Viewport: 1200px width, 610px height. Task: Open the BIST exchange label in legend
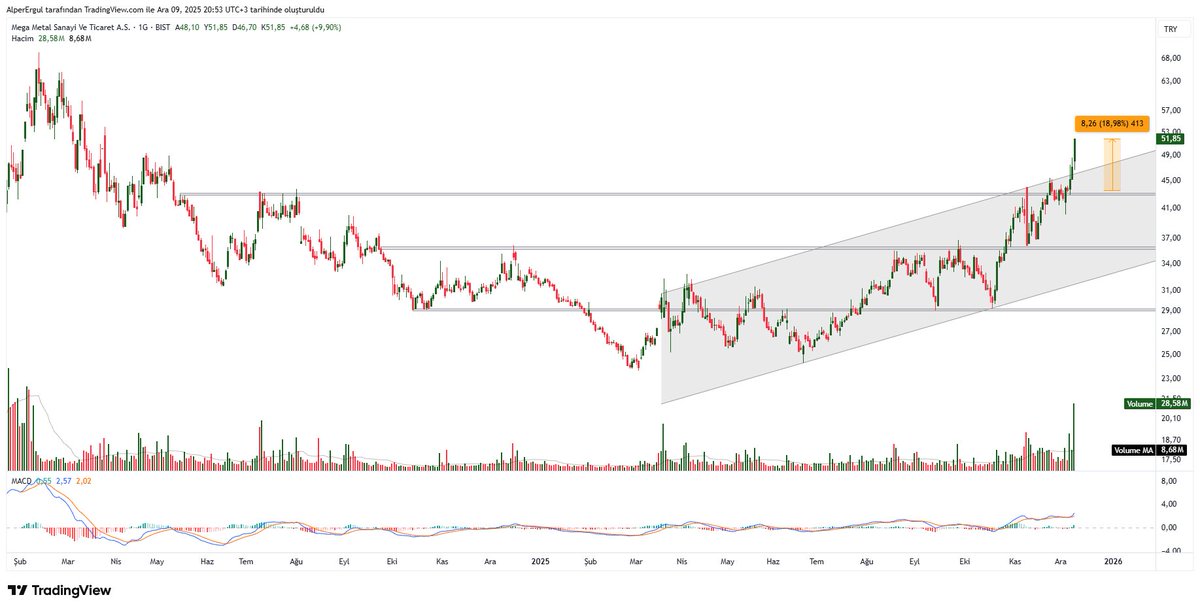[163, 29]
